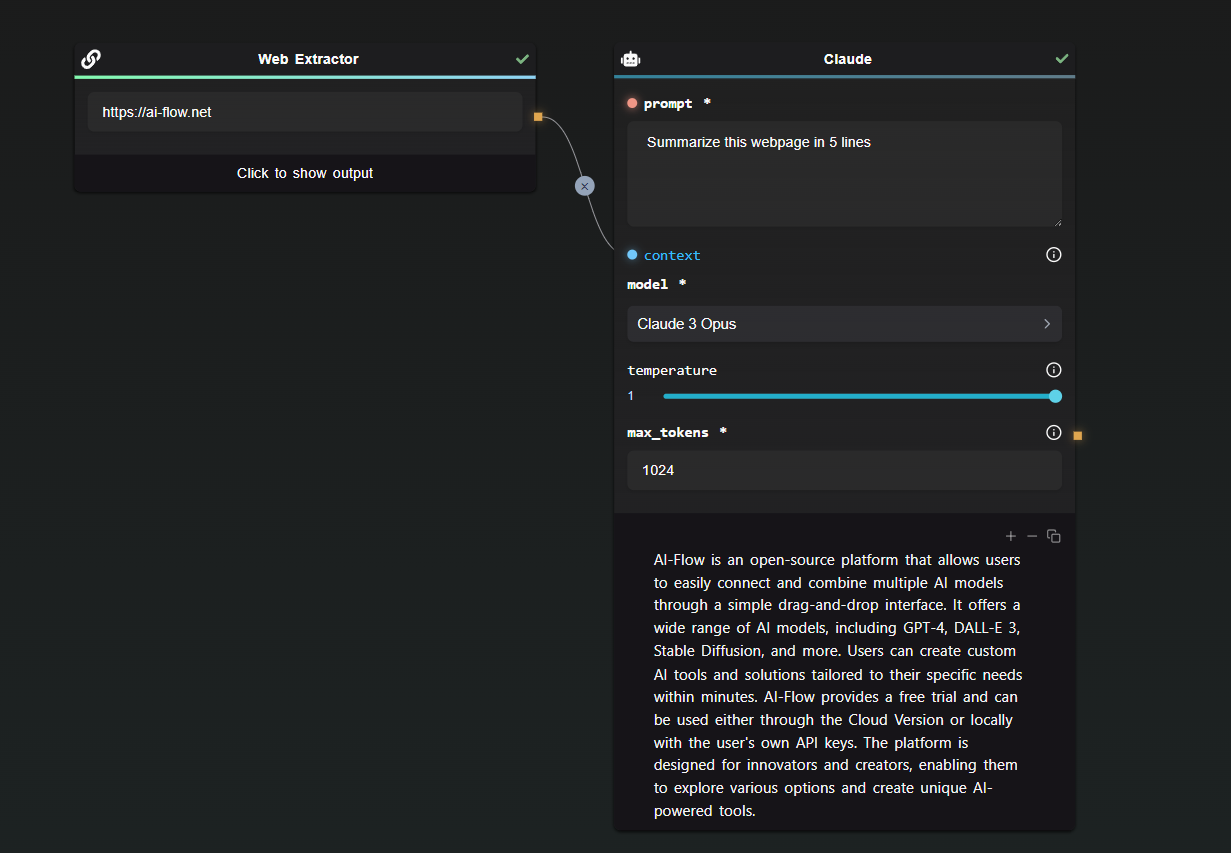Click the temperature label
The width and height of the screenshot is (1231, 853).
672,370
